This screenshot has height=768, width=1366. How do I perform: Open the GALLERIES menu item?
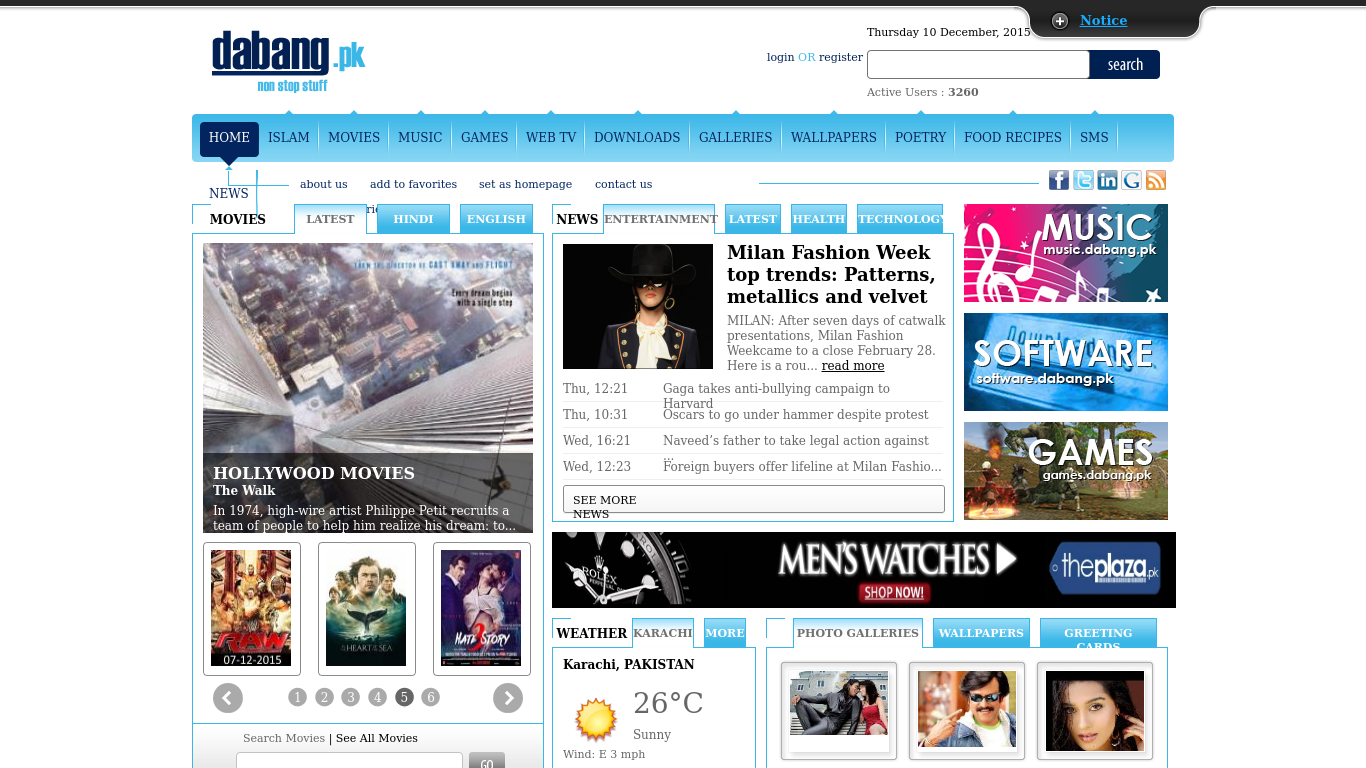736,138
